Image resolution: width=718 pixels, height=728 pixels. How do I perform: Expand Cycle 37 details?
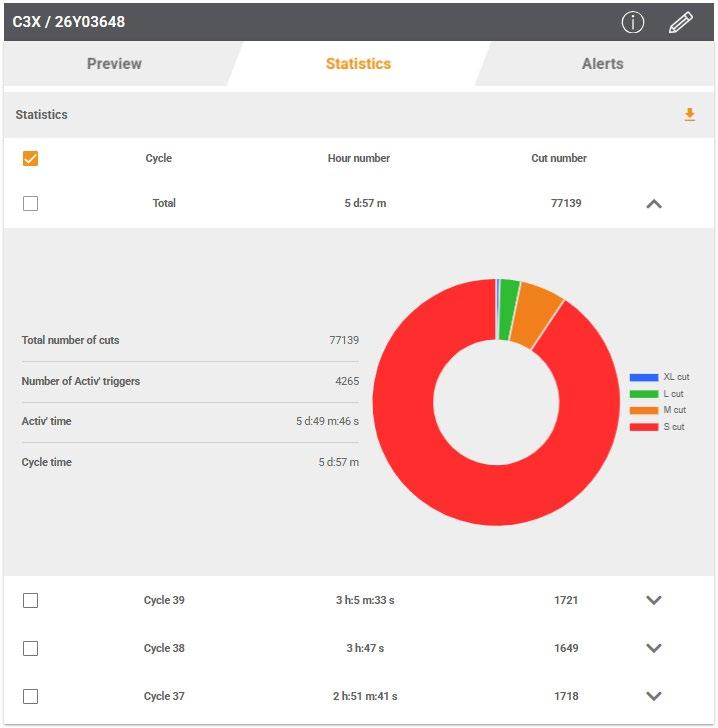point(654,696)
